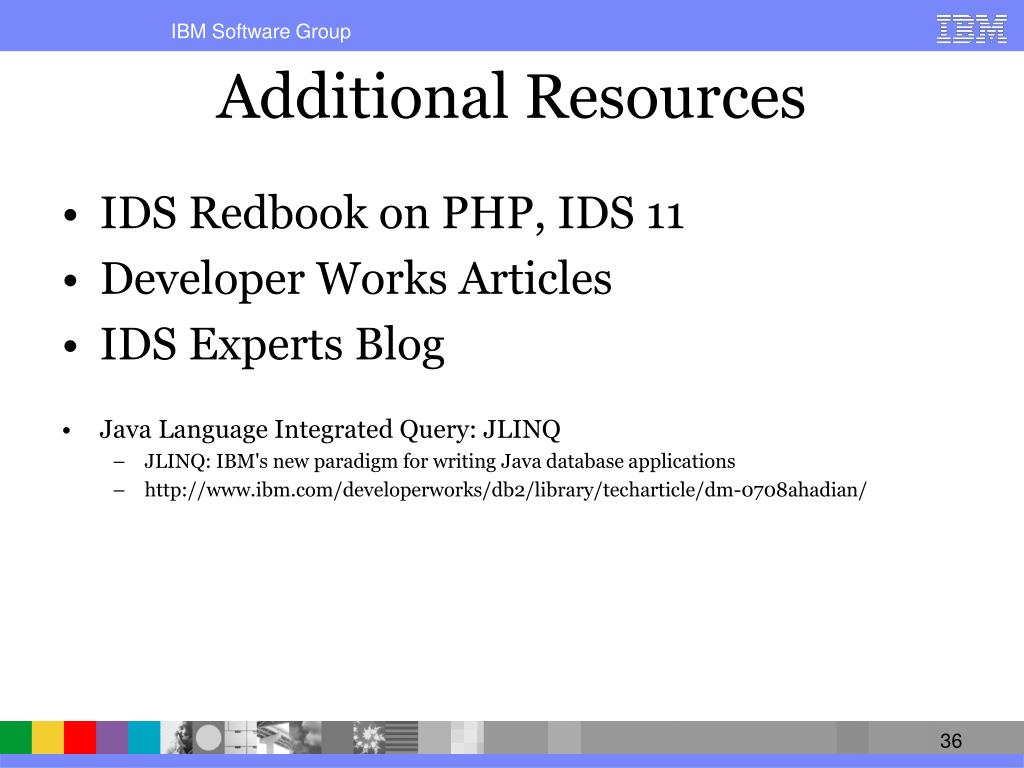1024x768 pixels.
Task: Click the teal blue square in footer strip
Action: click(144, 737)
